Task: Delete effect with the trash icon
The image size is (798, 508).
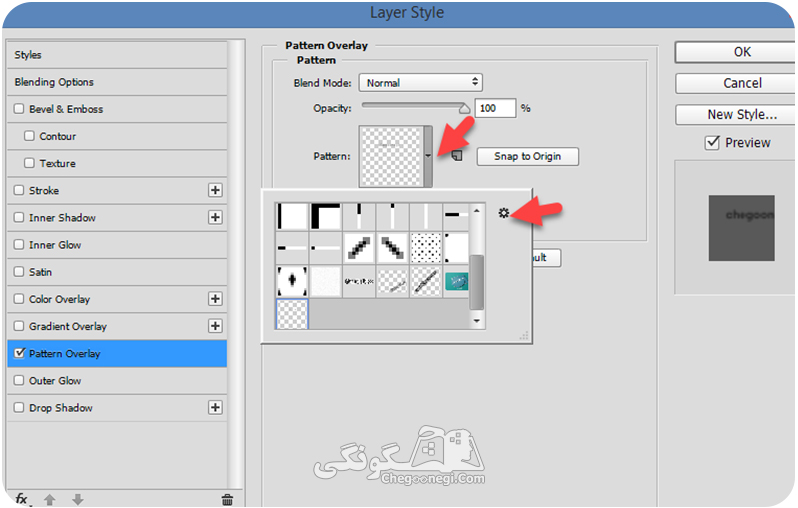Action: pyautogui.click(x=227, y=500)
